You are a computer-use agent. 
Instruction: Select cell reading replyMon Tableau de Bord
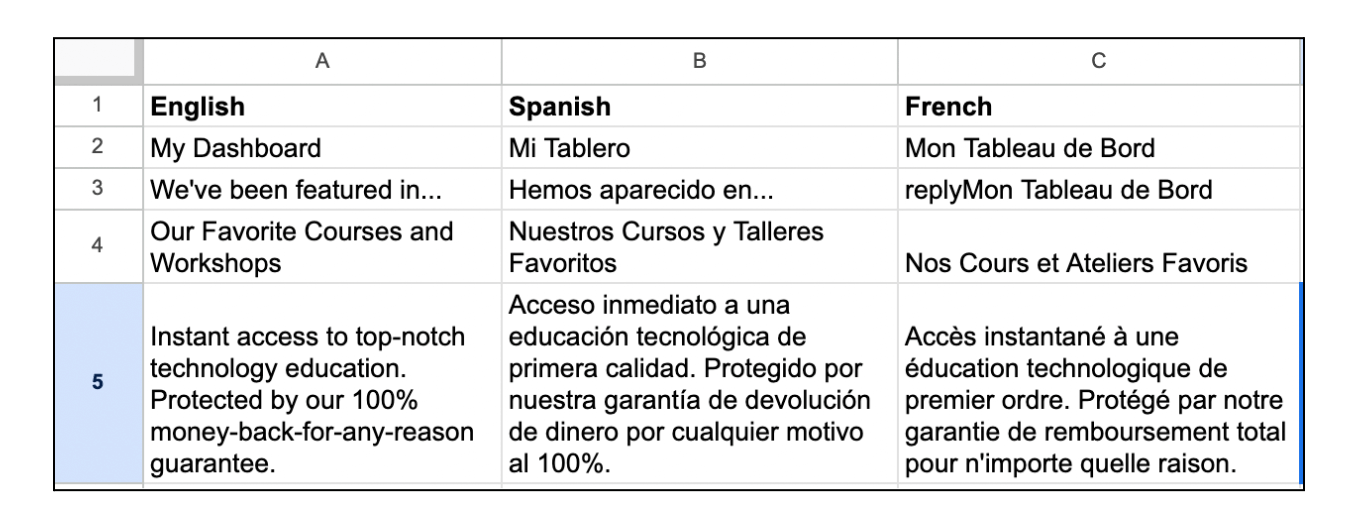click(1098, 190)
